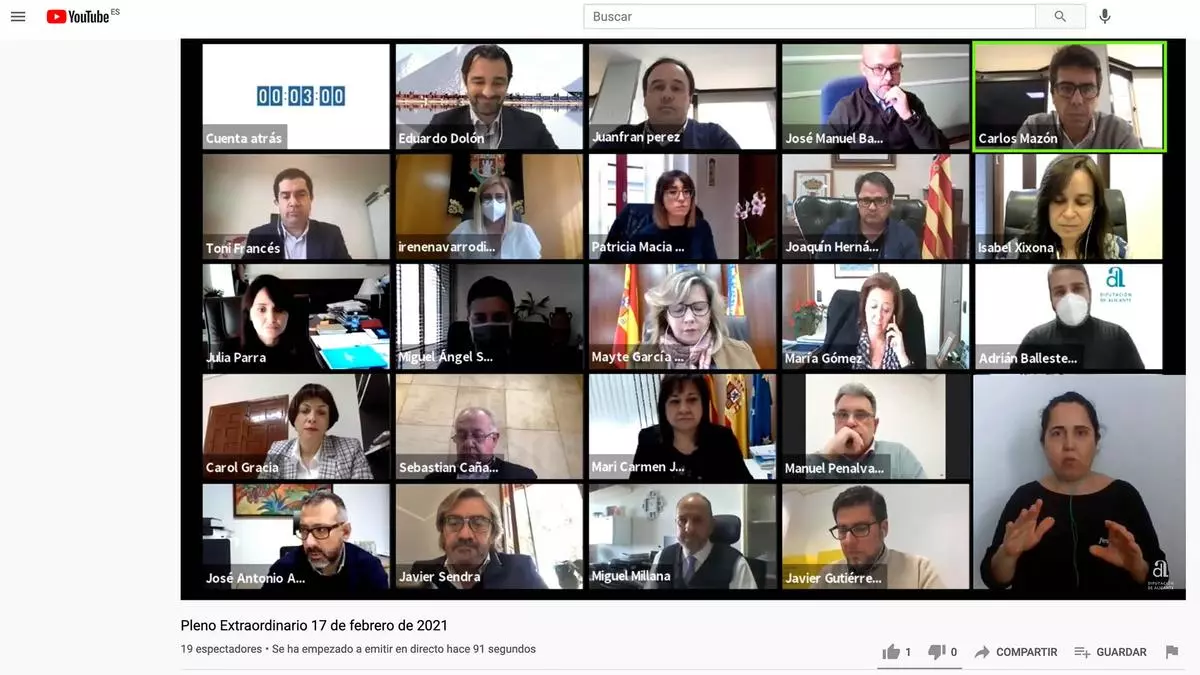The height and width of the screenshot is (675, 1200).
Task: Save video with the GUARDAR button
Action: 1110,652
